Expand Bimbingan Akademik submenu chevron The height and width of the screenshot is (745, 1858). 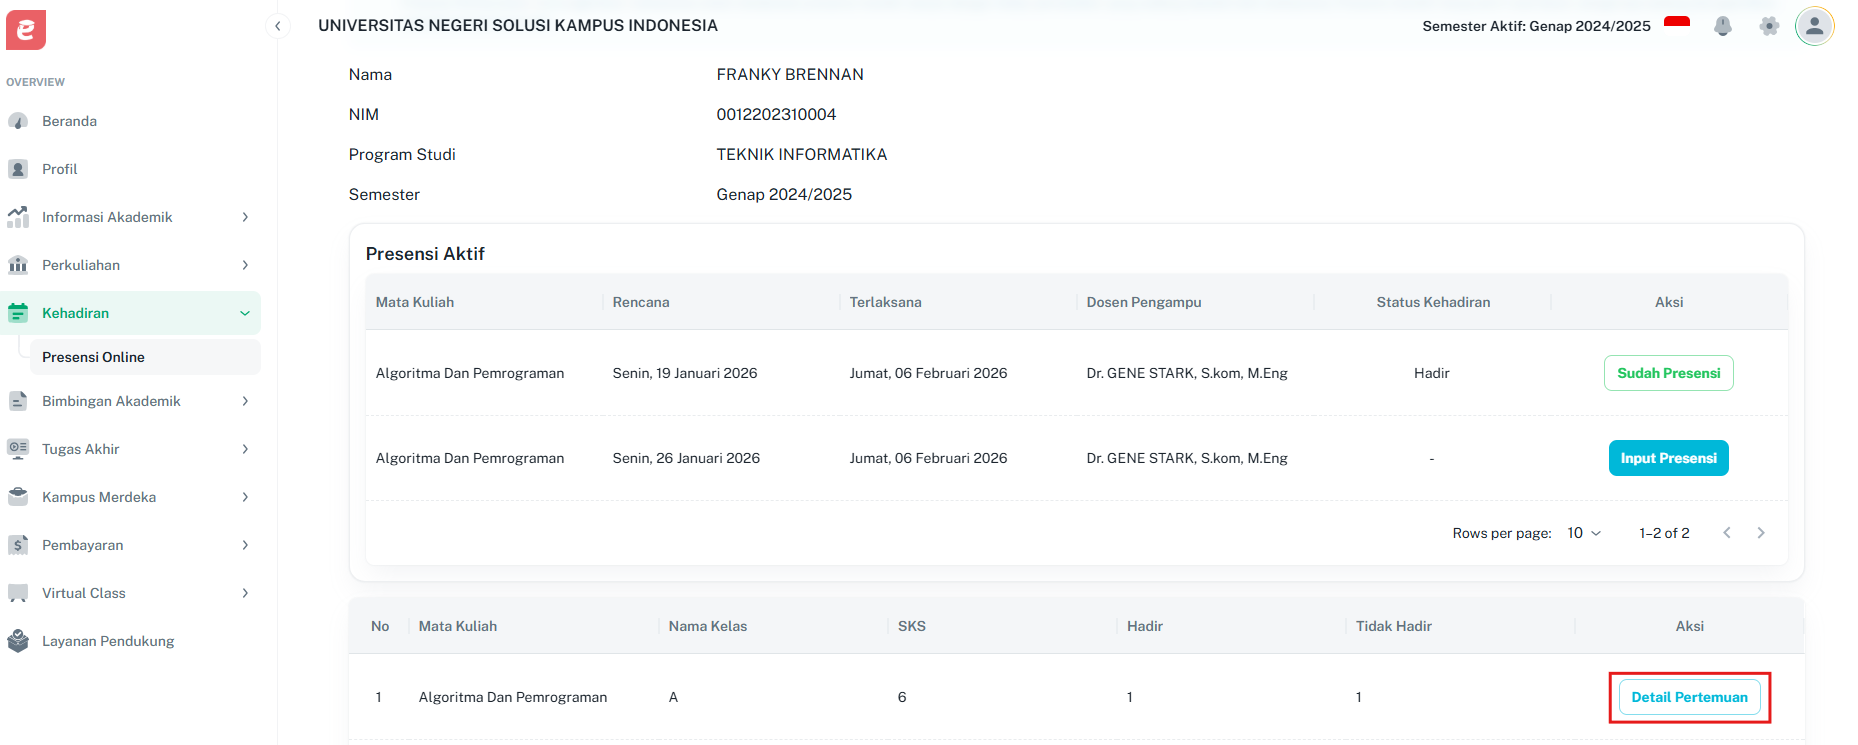(245, 401)
